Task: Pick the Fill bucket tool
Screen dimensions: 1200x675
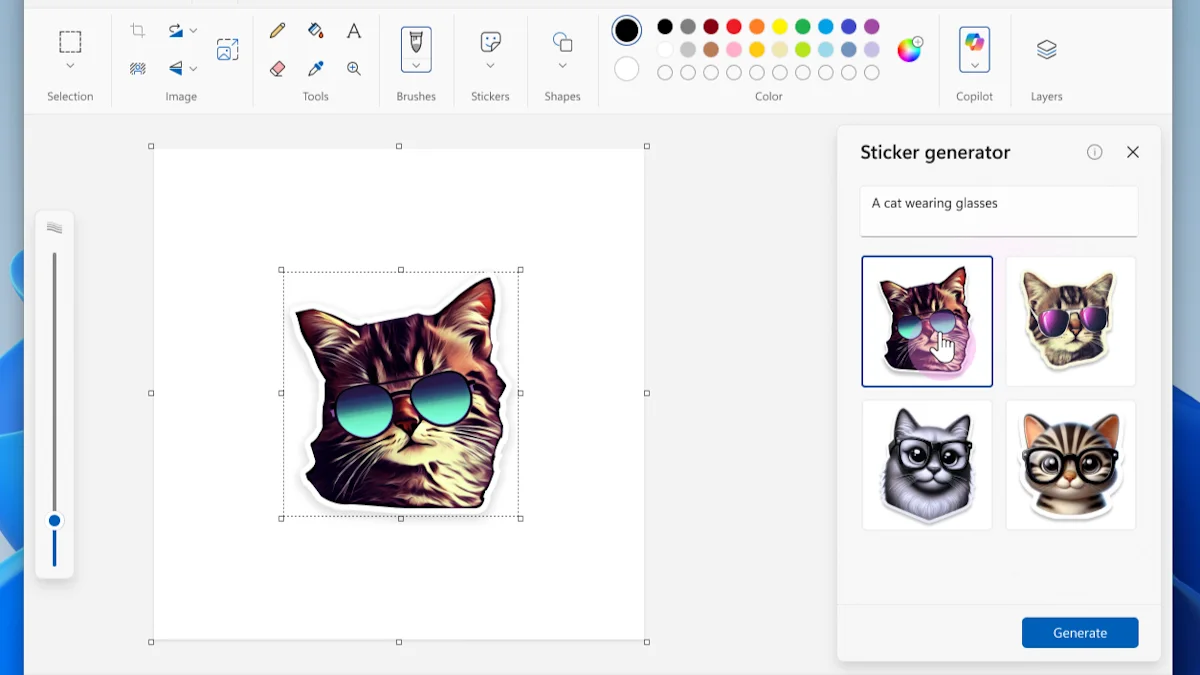Action: pos(316,31)
